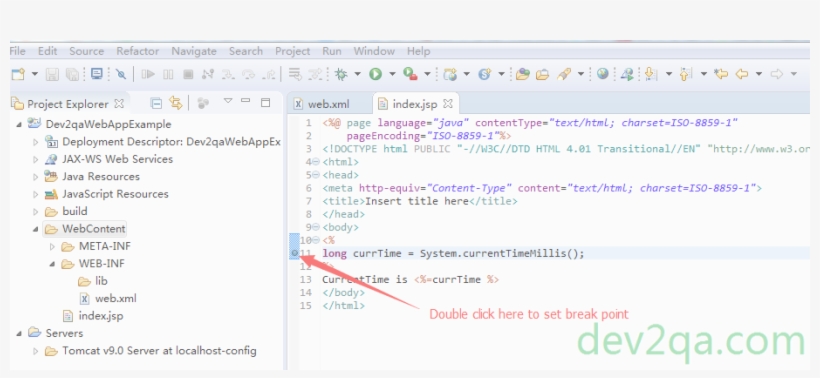Click the green Run icon
820x378 pixels.
tap(375, 74)
